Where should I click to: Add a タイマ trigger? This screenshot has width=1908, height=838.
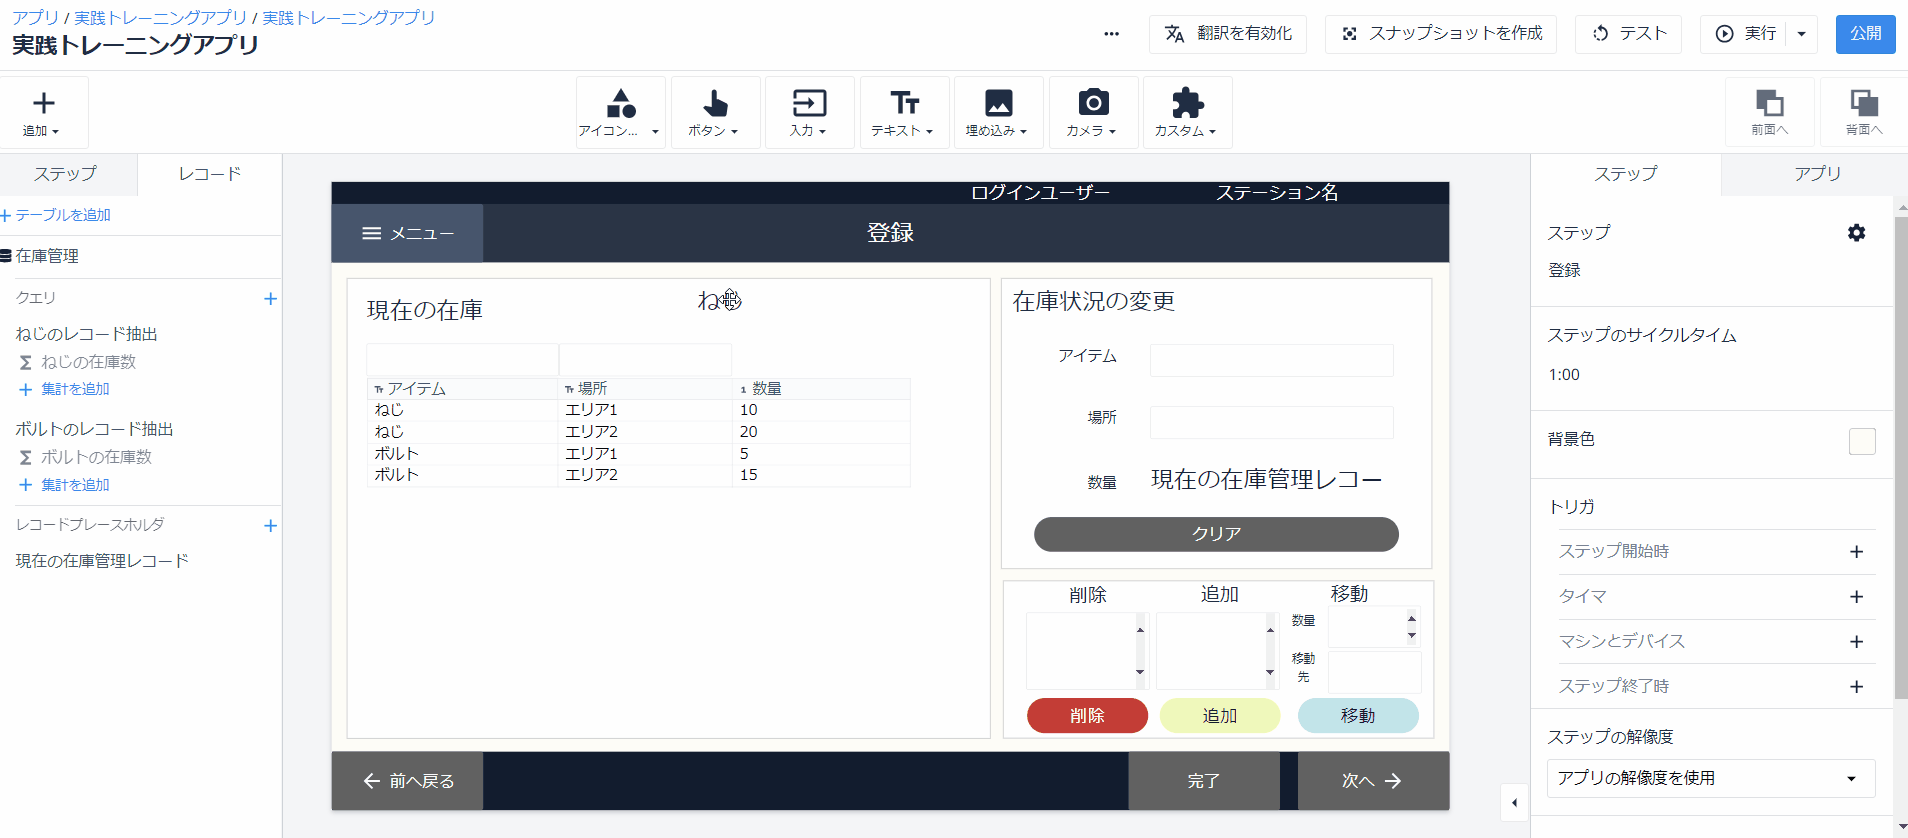point(1856,597)
